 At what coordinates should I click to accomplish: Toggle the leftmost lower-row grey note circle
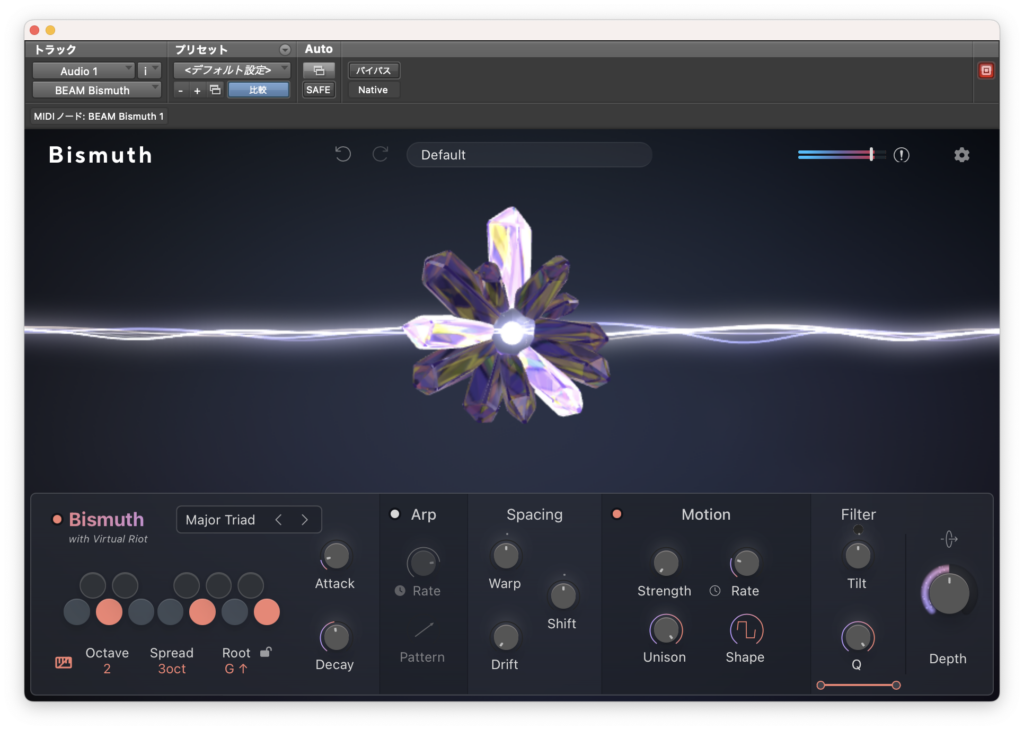pos(76,612)
